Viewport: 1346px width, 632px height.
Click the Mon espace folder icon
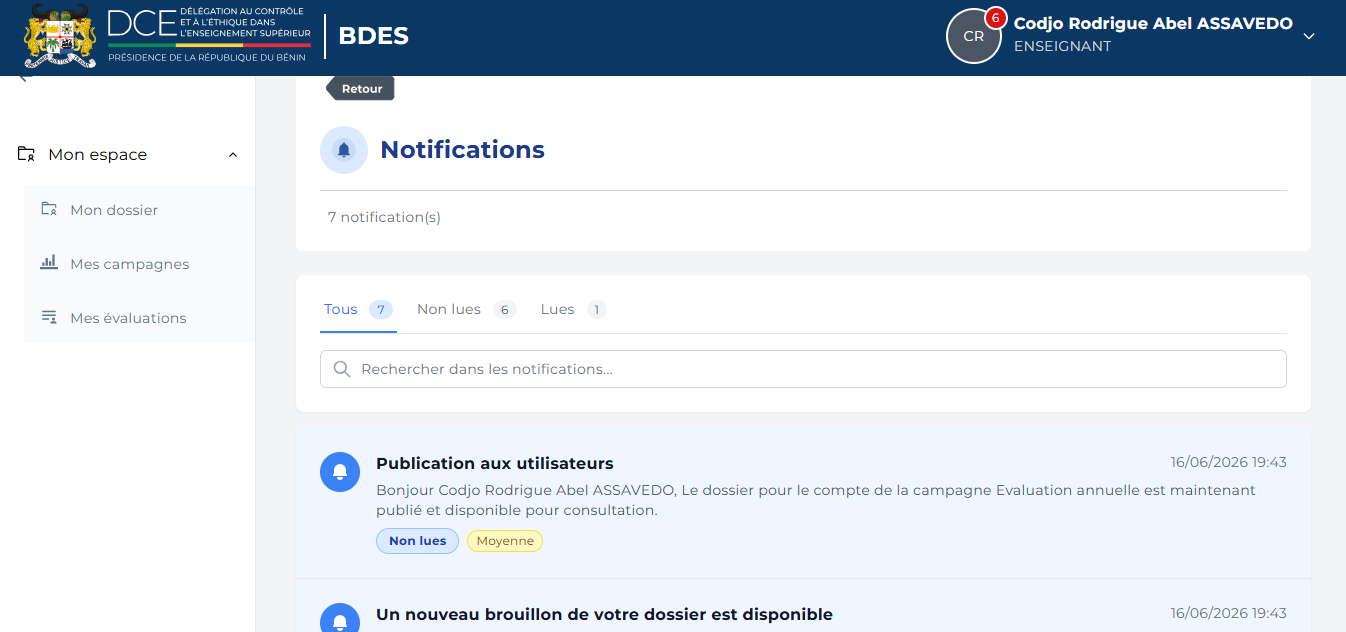pos(27,154)
